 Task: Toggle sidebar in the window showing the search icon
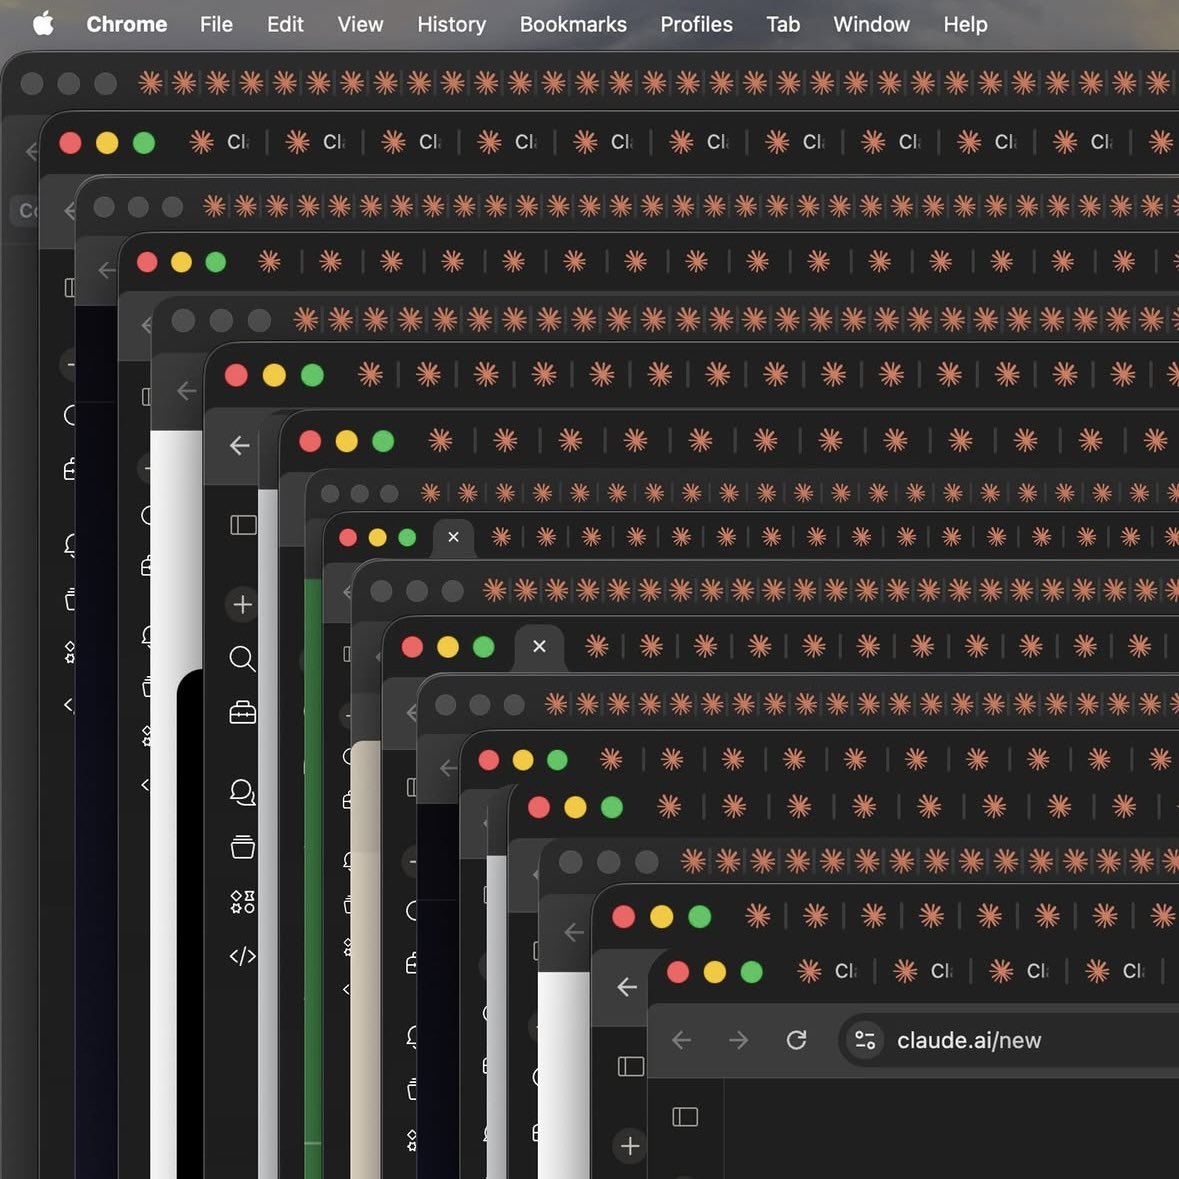(243, 524)
